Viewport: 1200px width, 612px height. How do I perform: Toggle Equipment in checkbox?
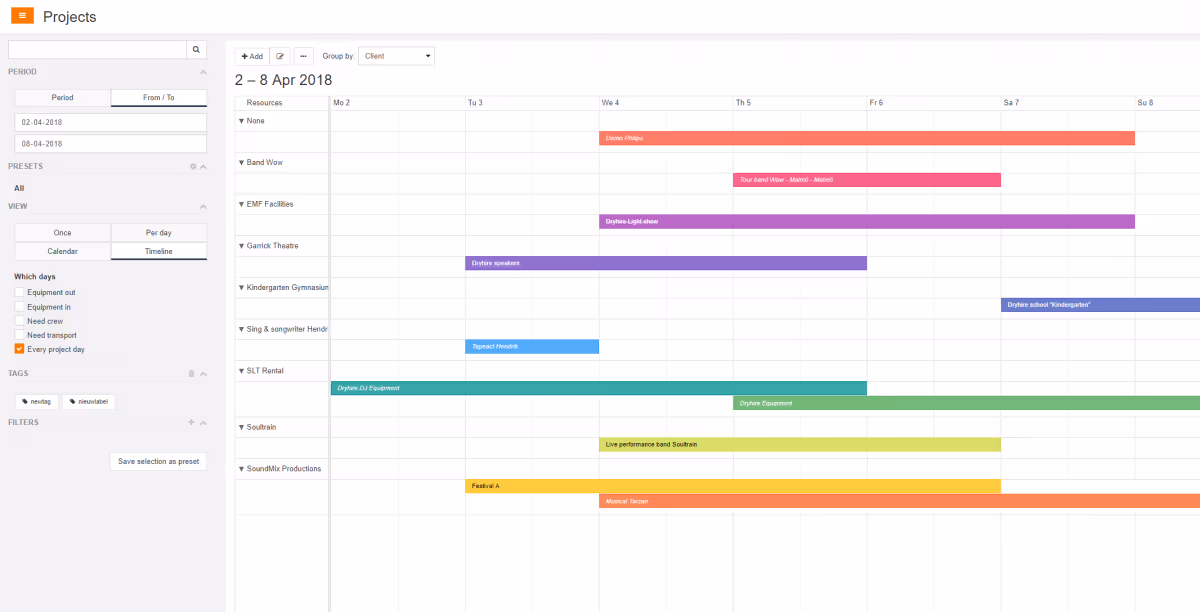19,307
